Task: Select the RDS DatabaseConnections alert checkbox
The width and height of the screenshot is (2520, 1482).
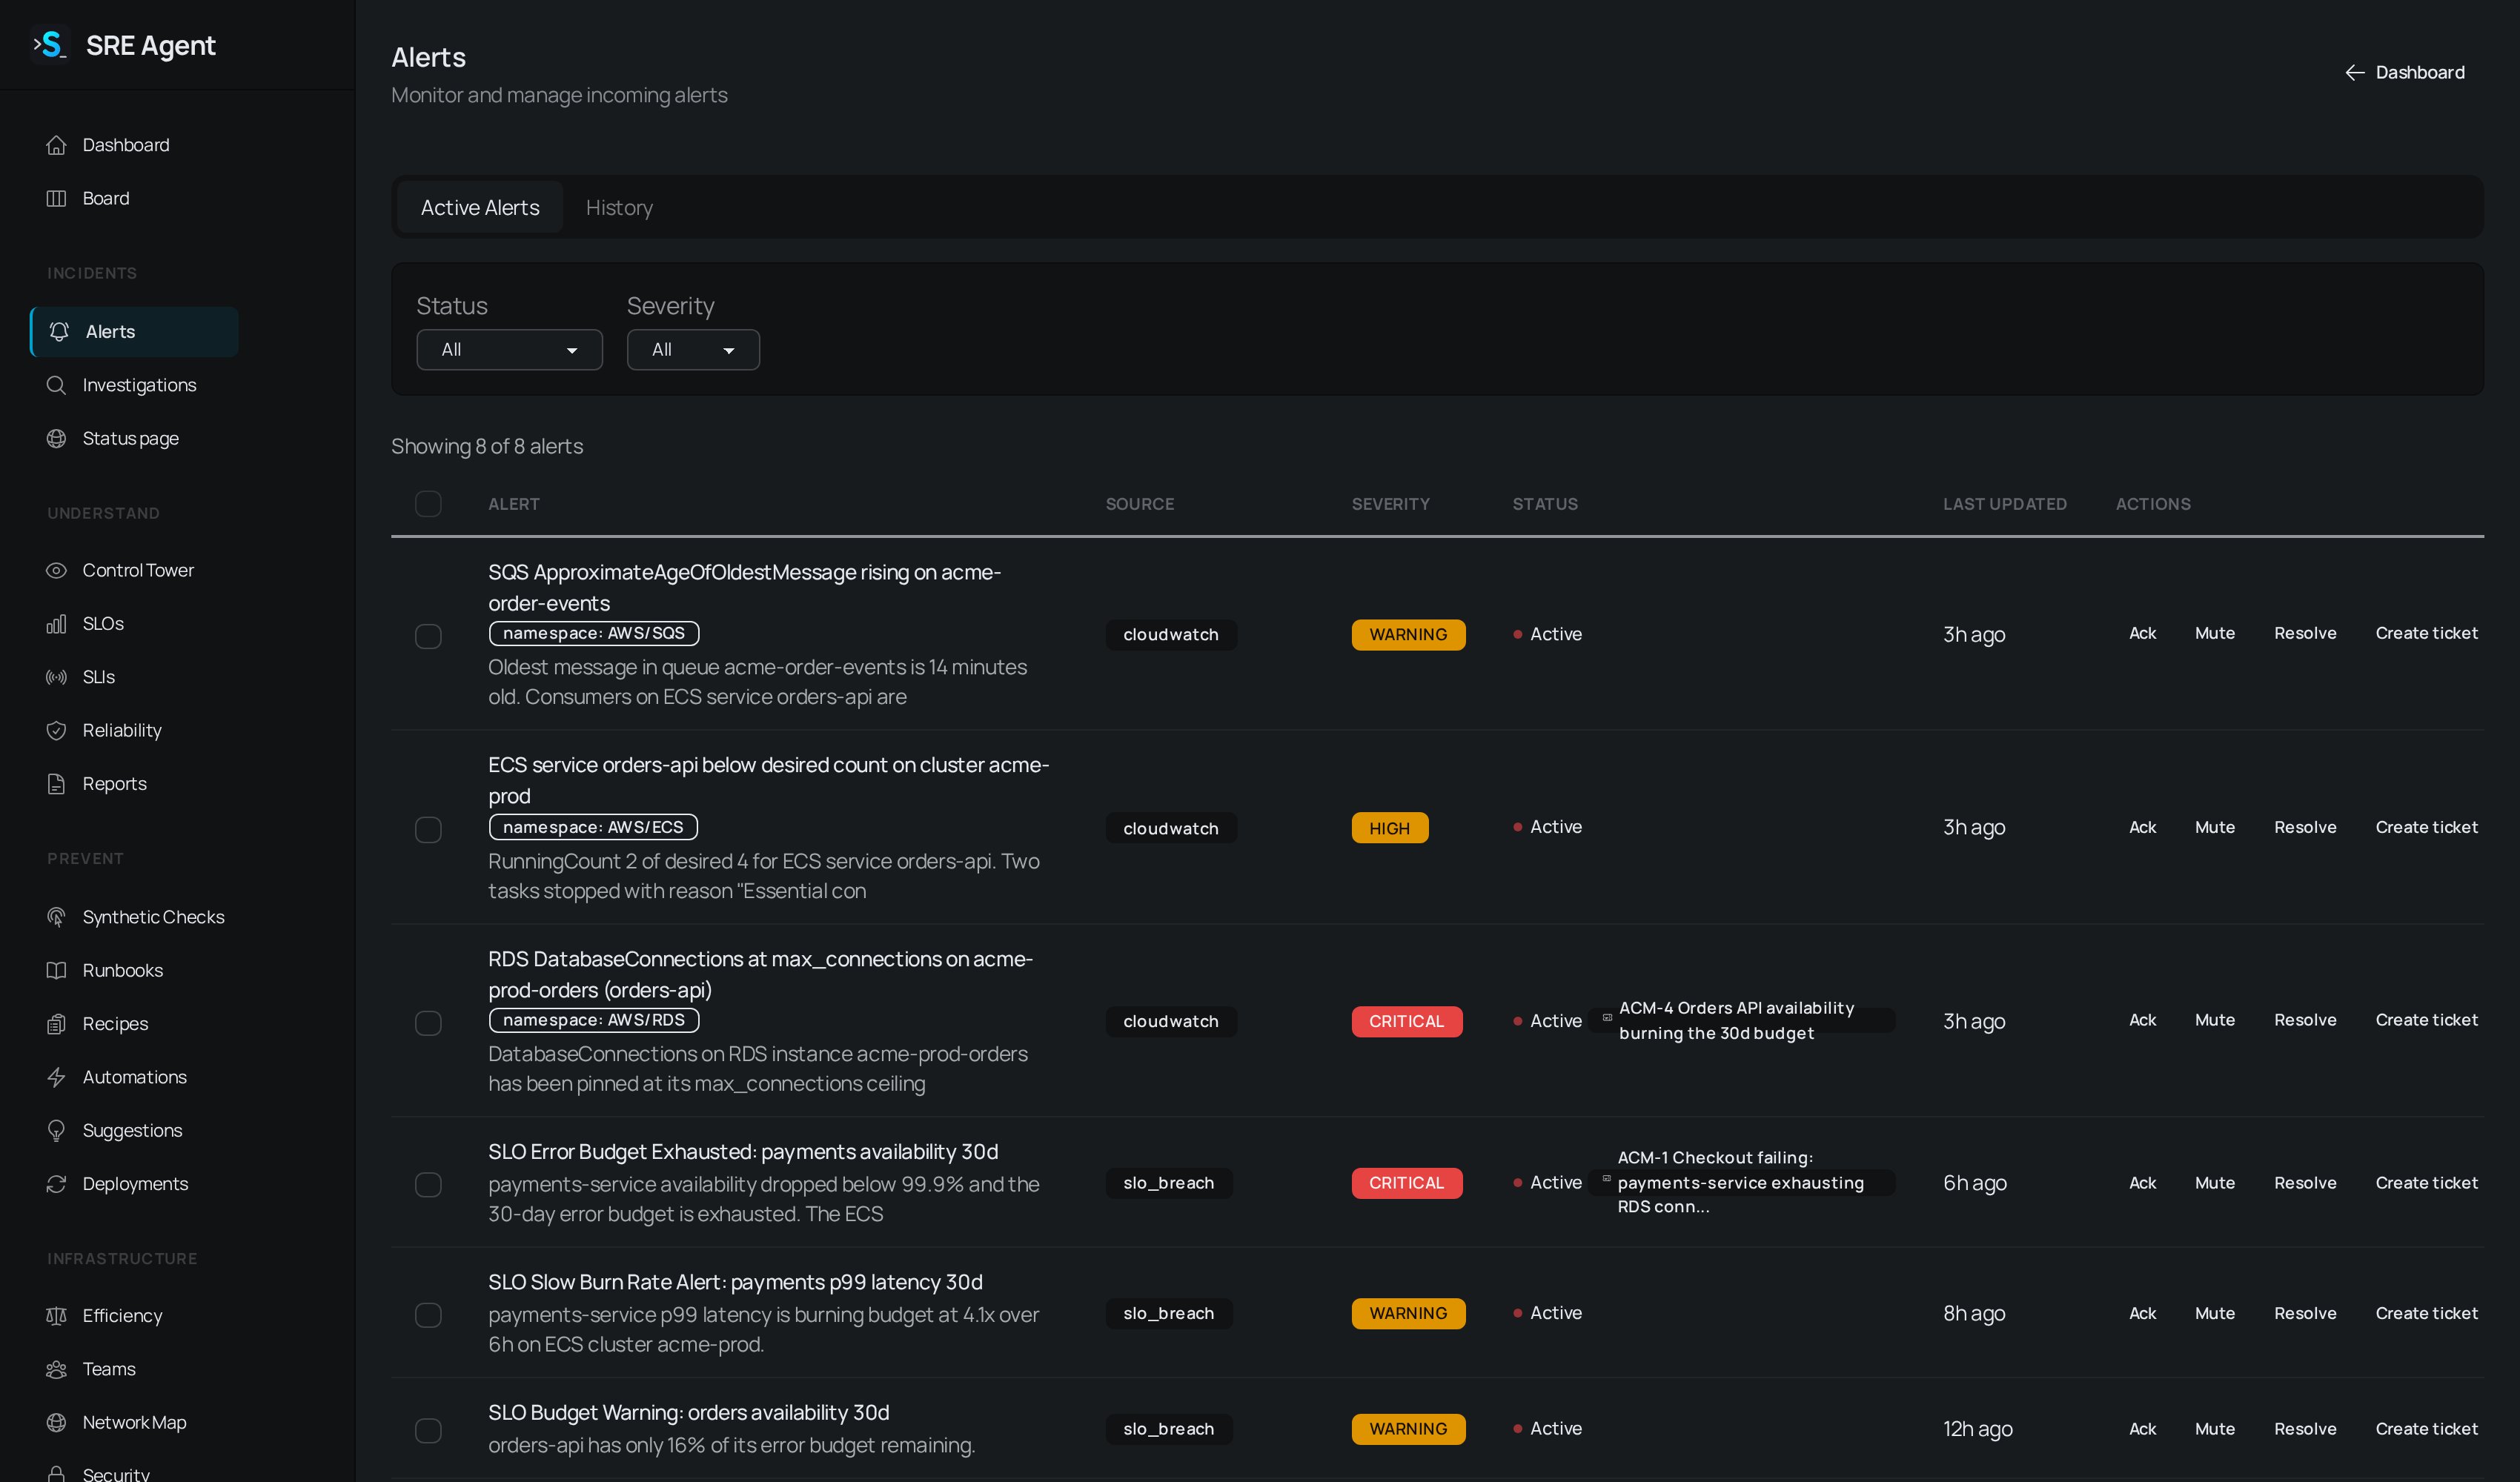Action: (x=428, y=1022)
